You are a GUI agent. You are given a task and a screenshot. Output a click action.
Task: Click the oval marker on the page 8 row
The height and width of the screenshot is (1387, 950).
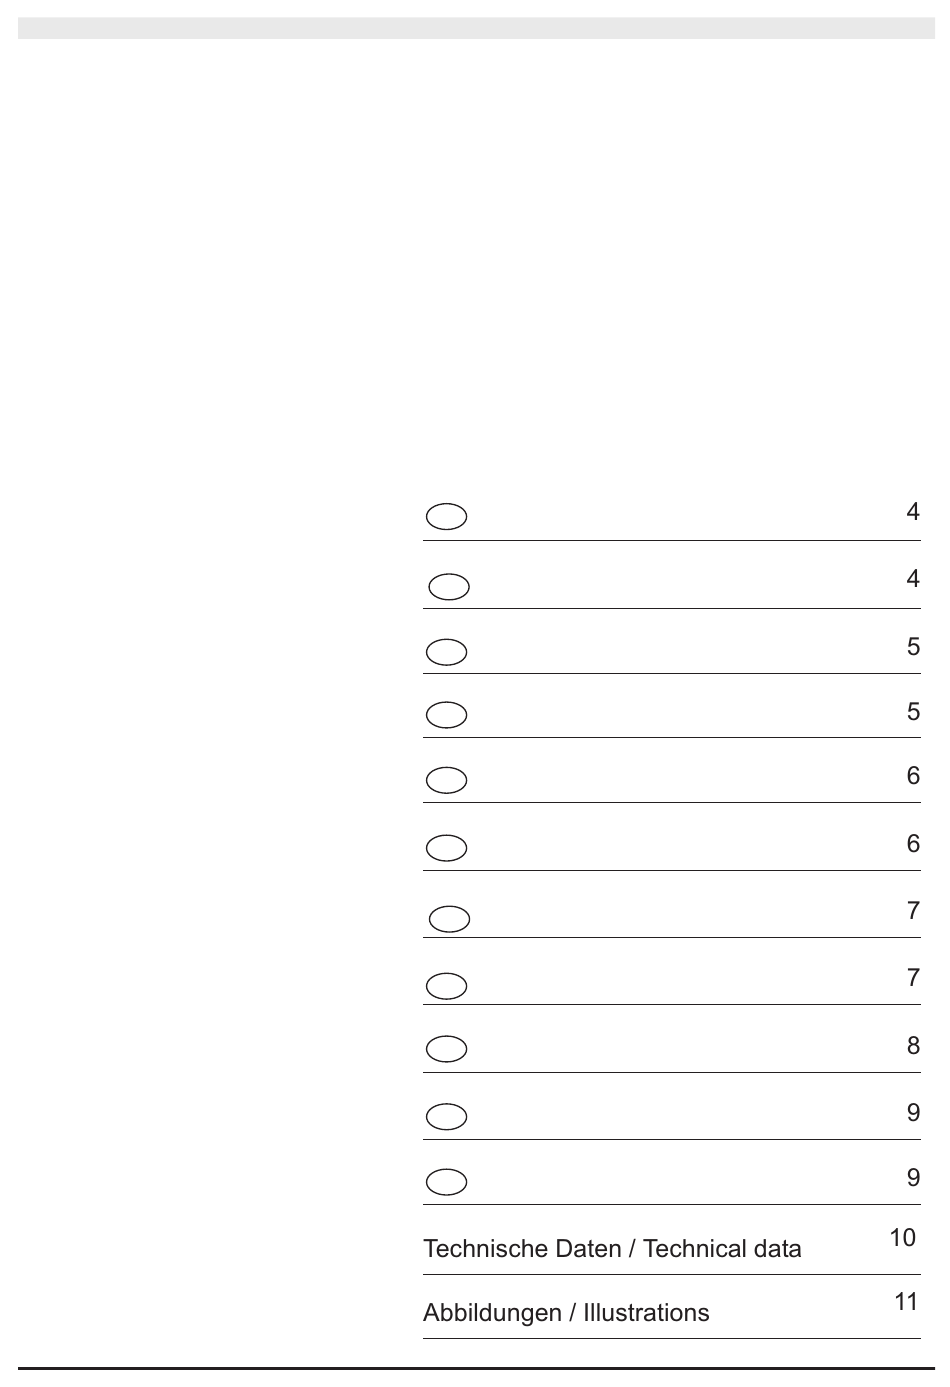[x=446, y=1049]
